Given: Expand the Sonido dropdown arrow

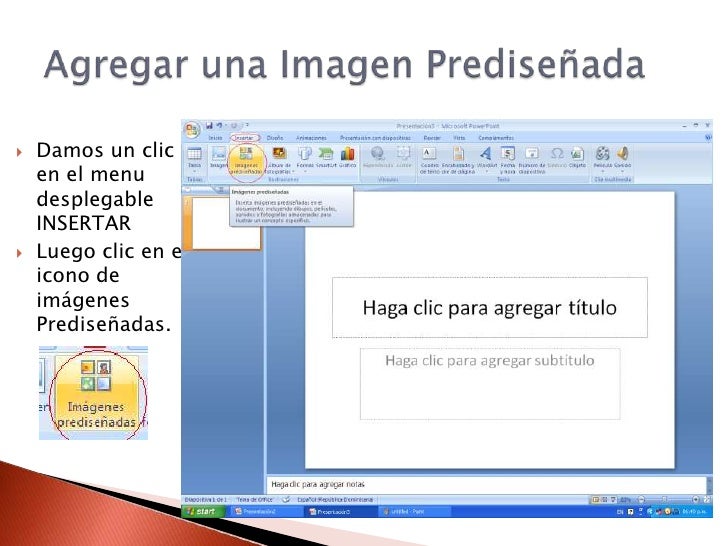Looking at the screenshot, I should pyautogui.click(x=623, y=171).
